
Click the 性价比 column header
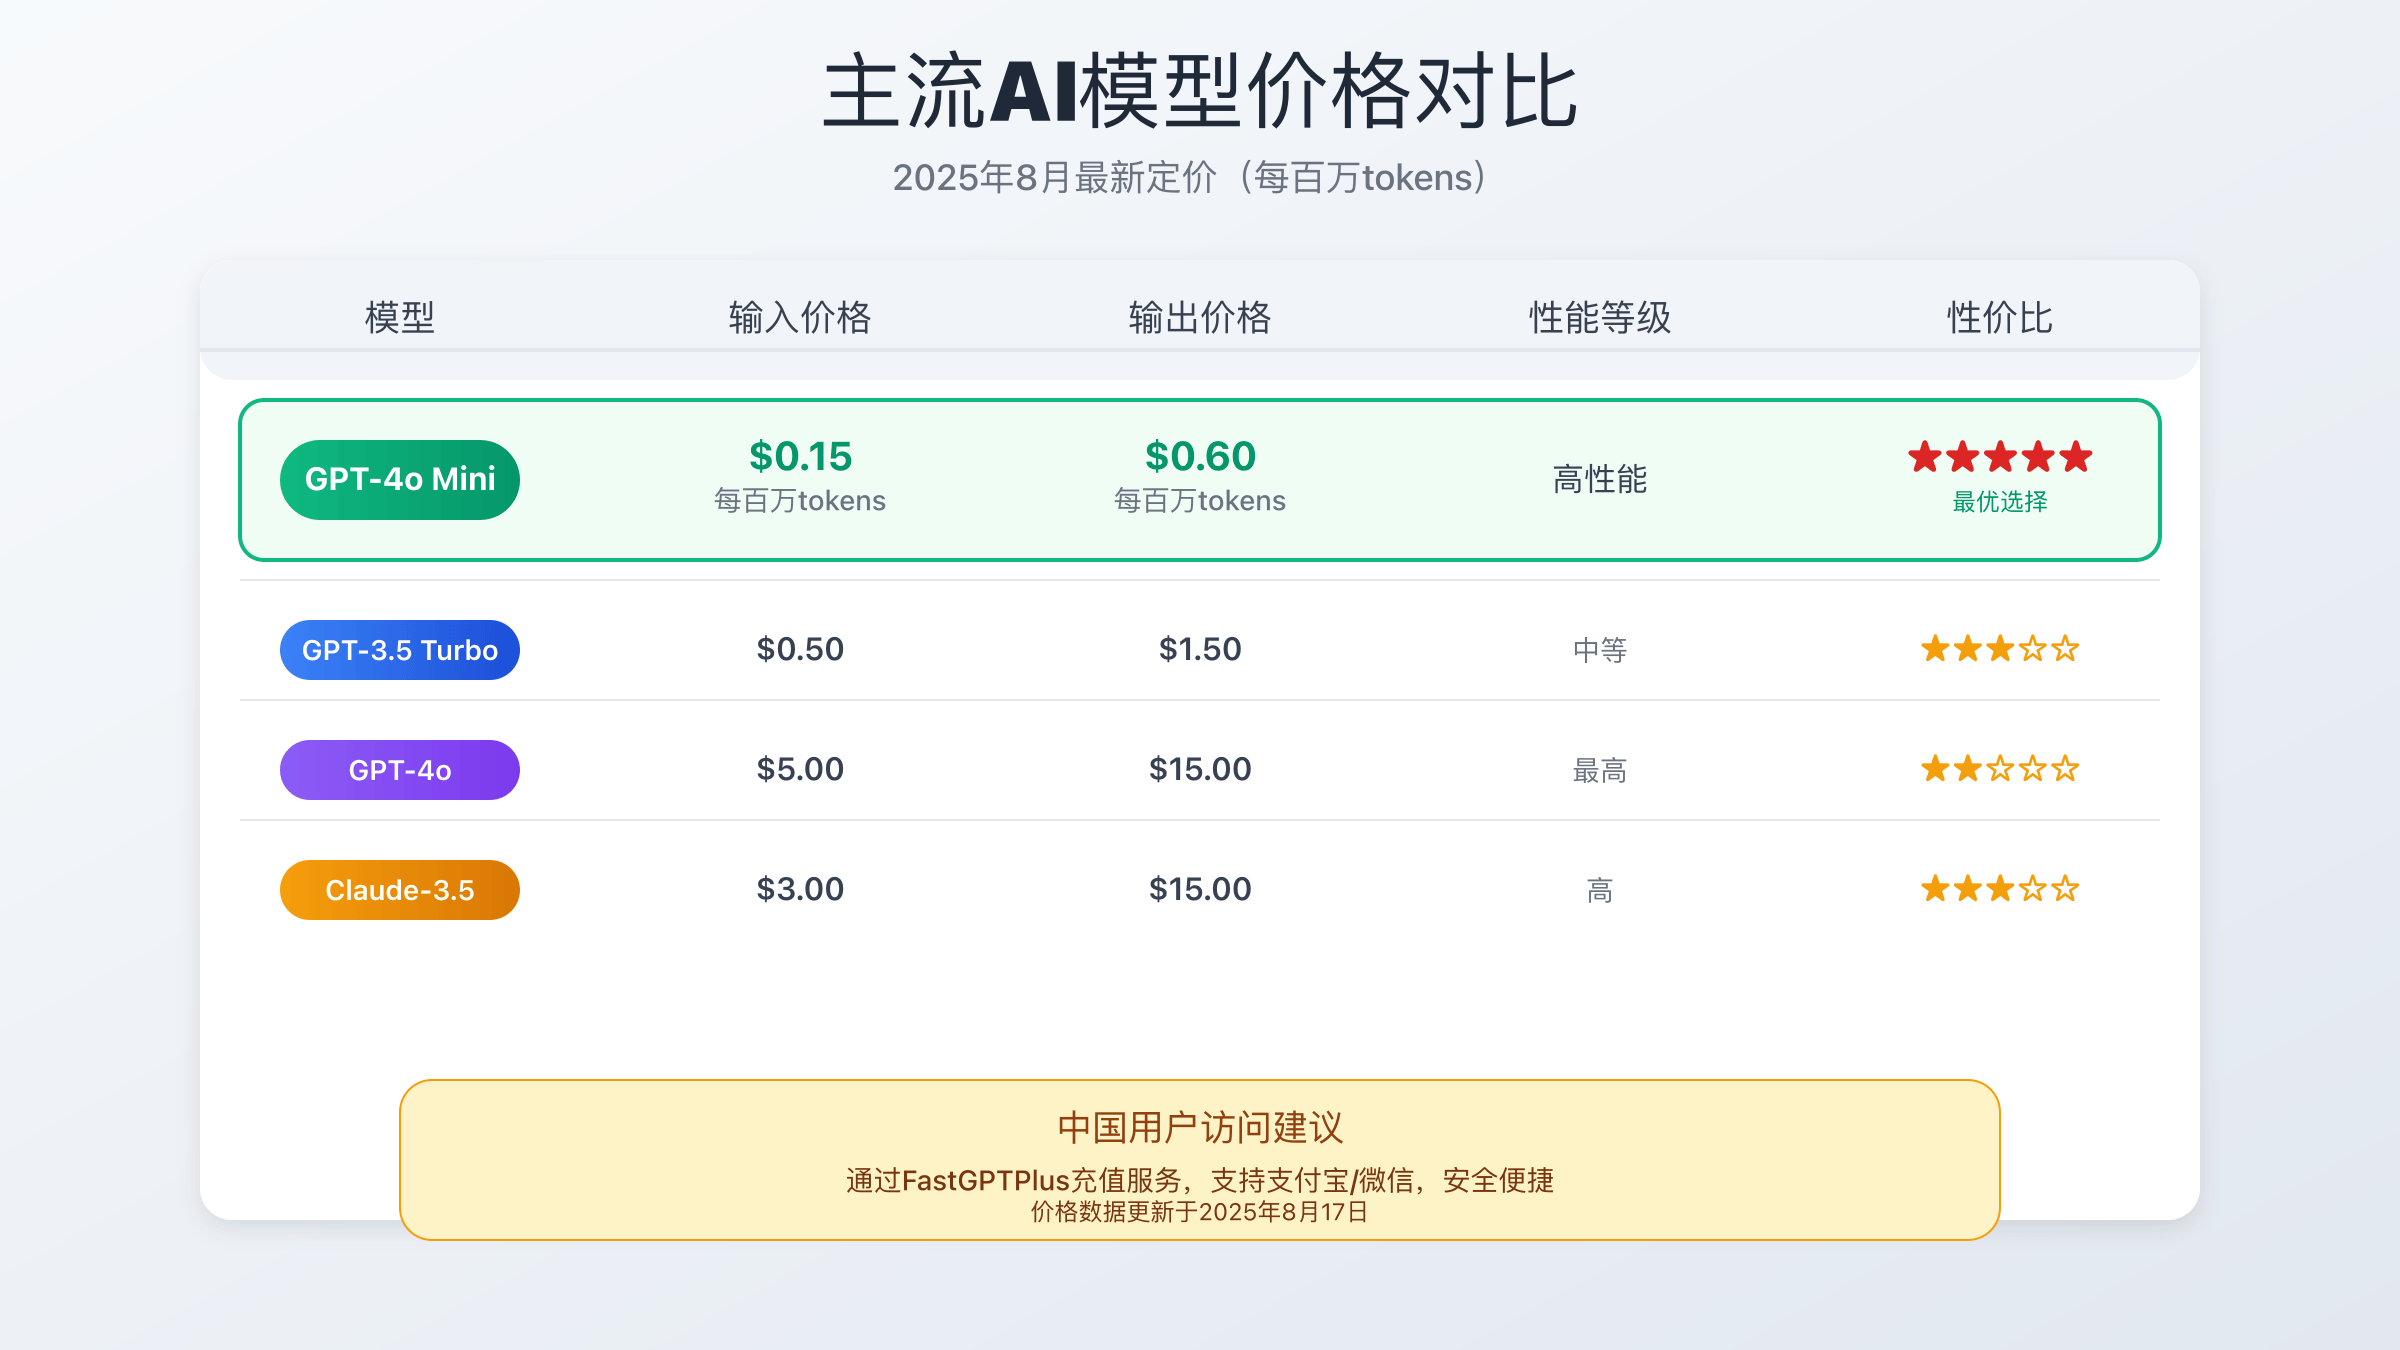[x=2000, y=318]
